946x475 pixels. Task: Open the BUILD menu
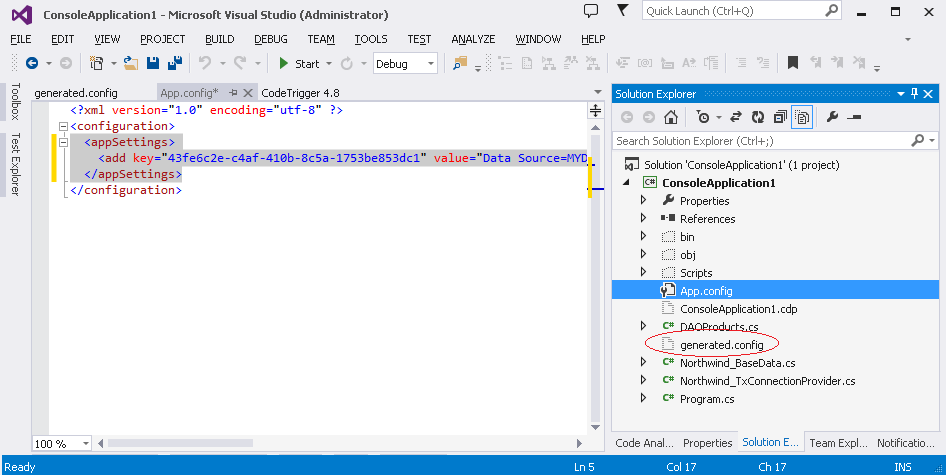click(219, 39)
